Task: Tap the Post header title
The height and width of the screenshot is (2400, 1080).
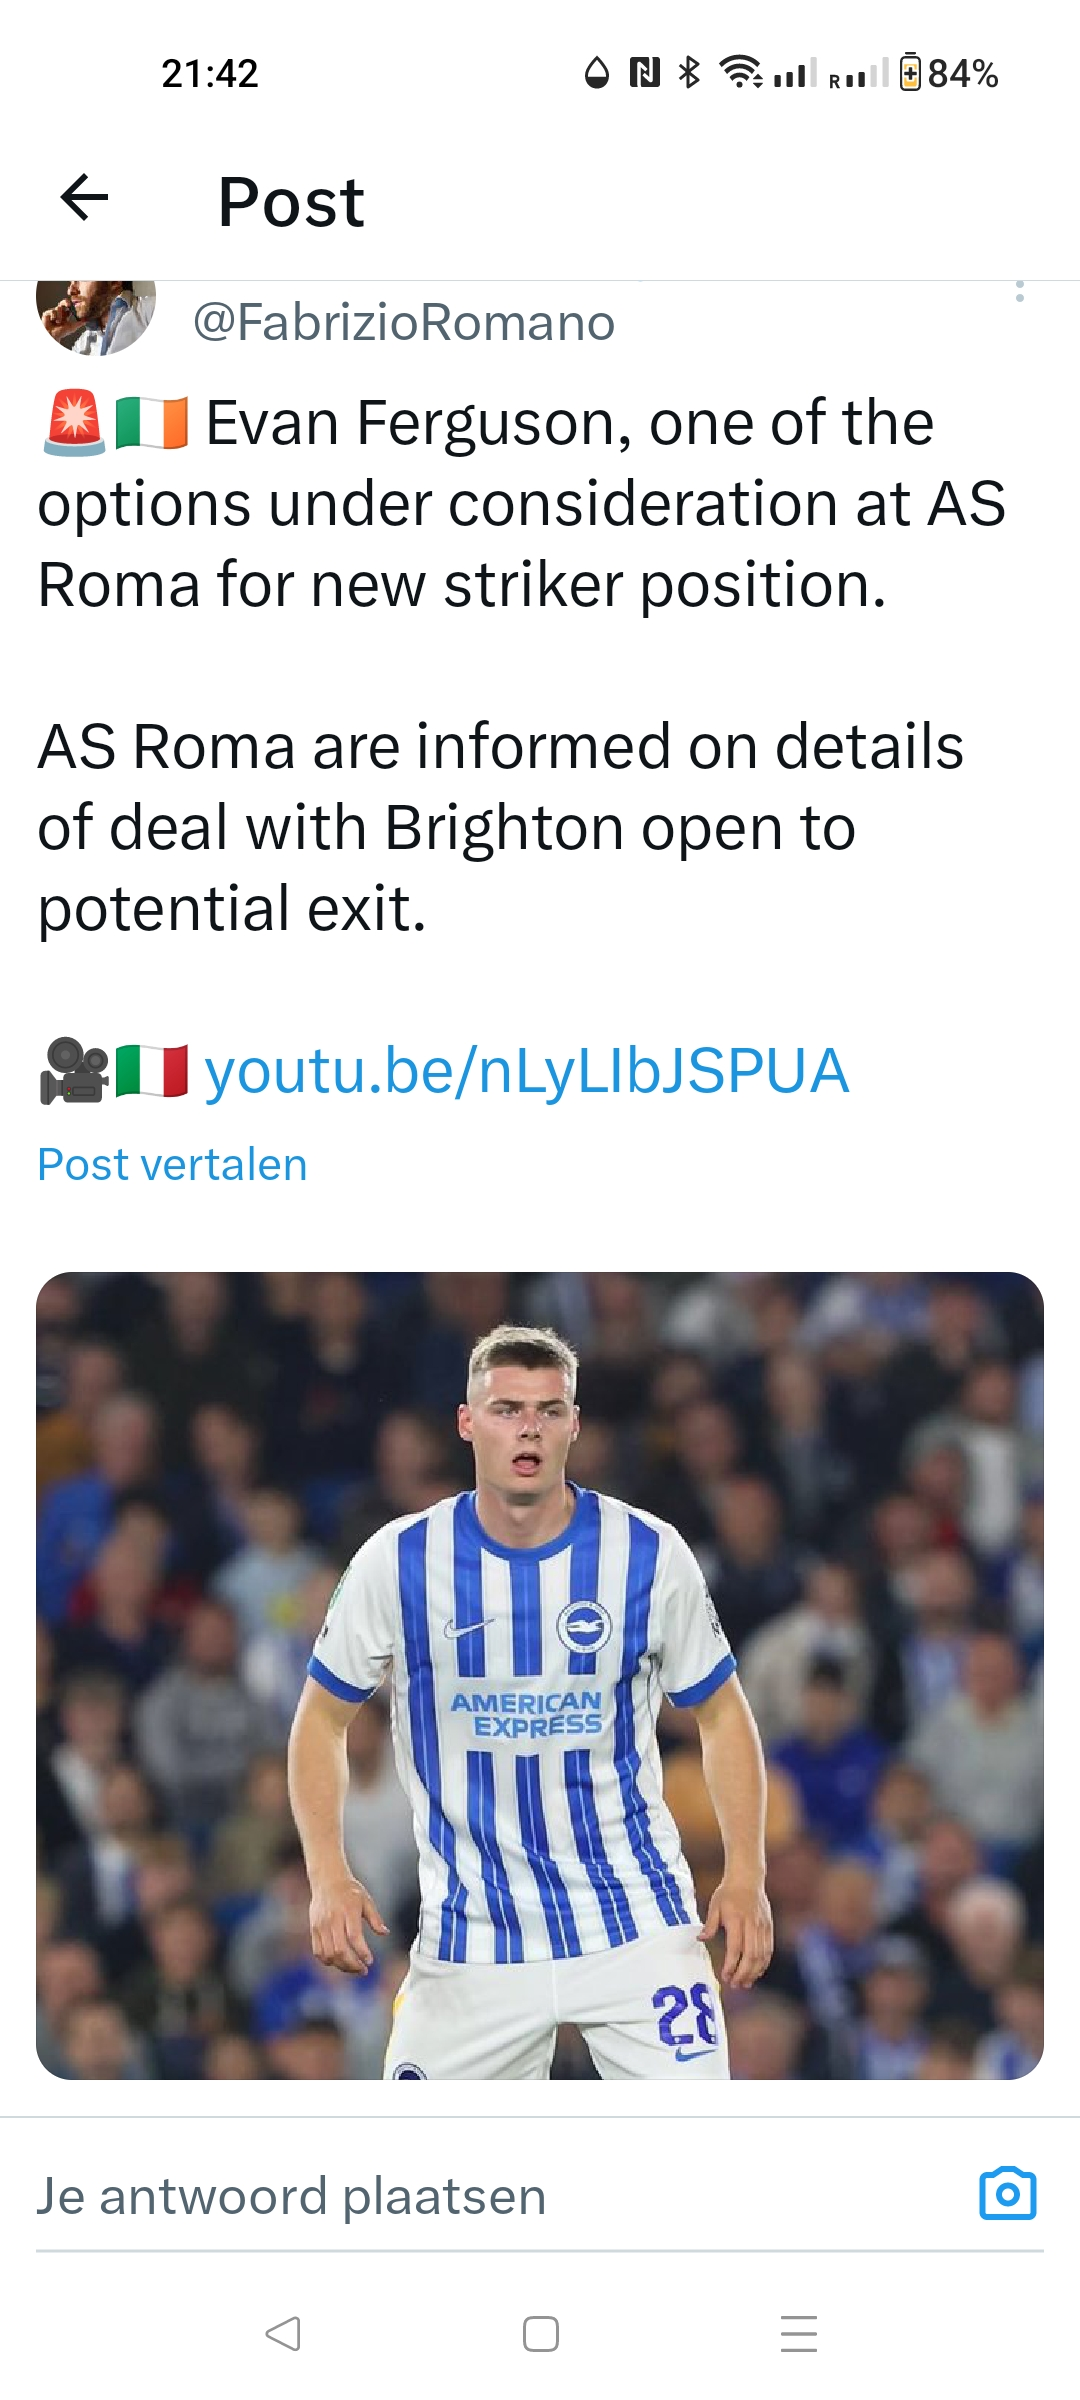Action: coord(291,202)
